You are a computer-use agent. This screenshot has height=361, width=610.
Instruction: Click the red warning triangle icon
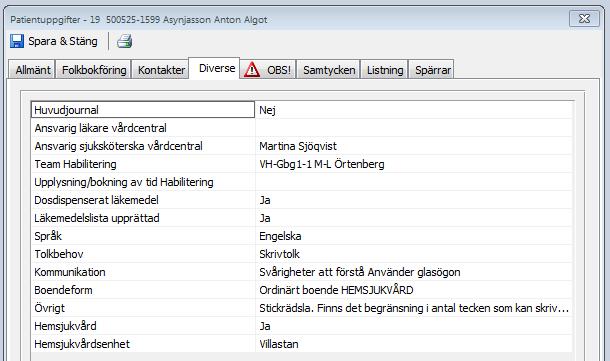click(252, 70)
